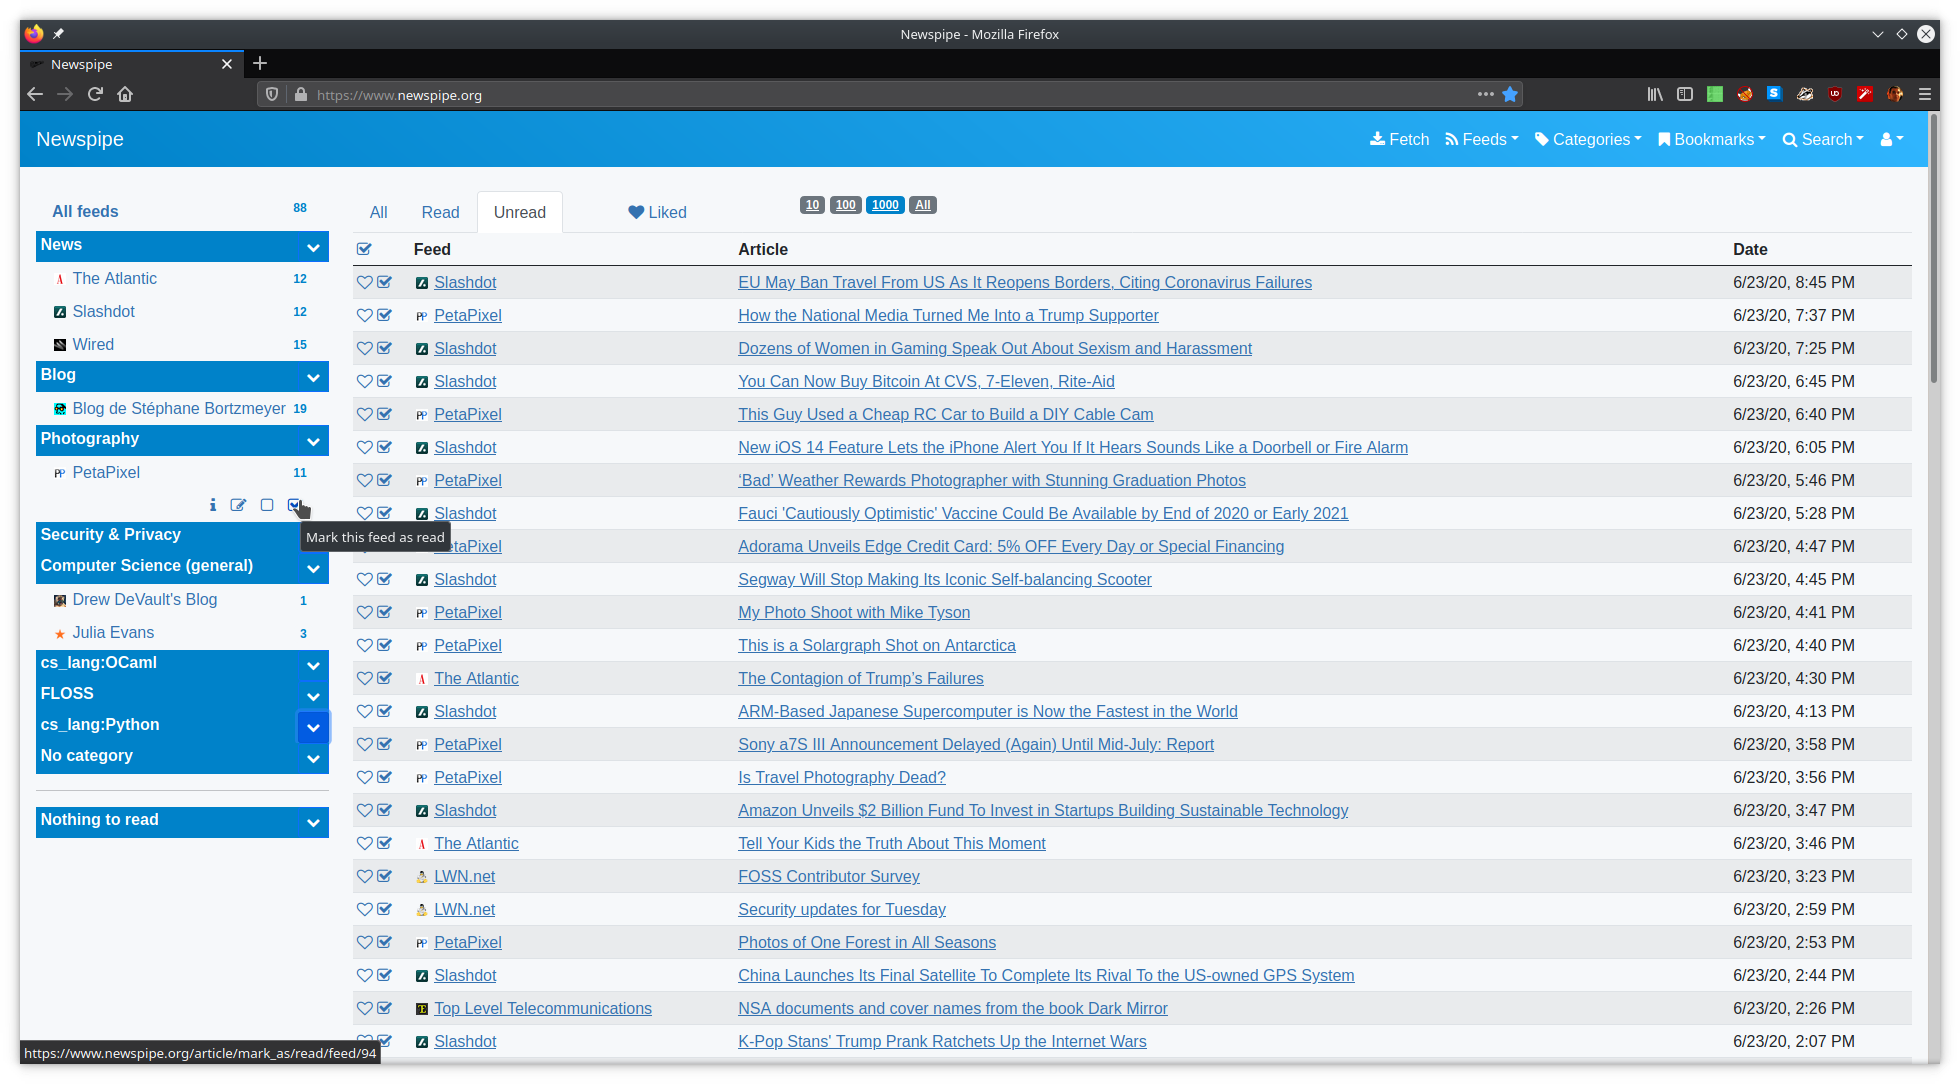Mark NSA documents article as read

coord(384,1009)
